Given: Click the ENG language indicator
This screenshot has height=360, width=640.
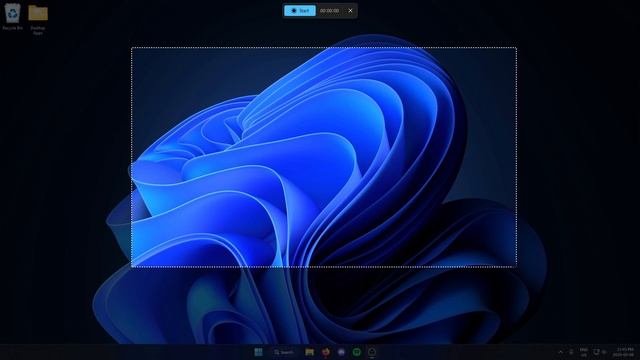Looking at the screenshot, I should pos(584,352).
